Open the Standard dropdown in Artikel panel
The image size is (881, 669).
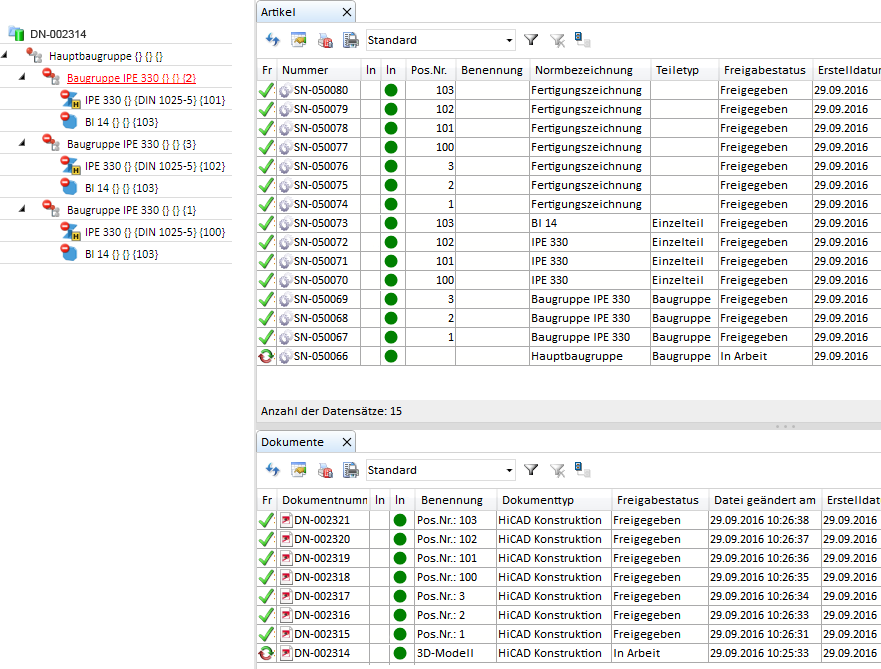(x=509, y=41)
